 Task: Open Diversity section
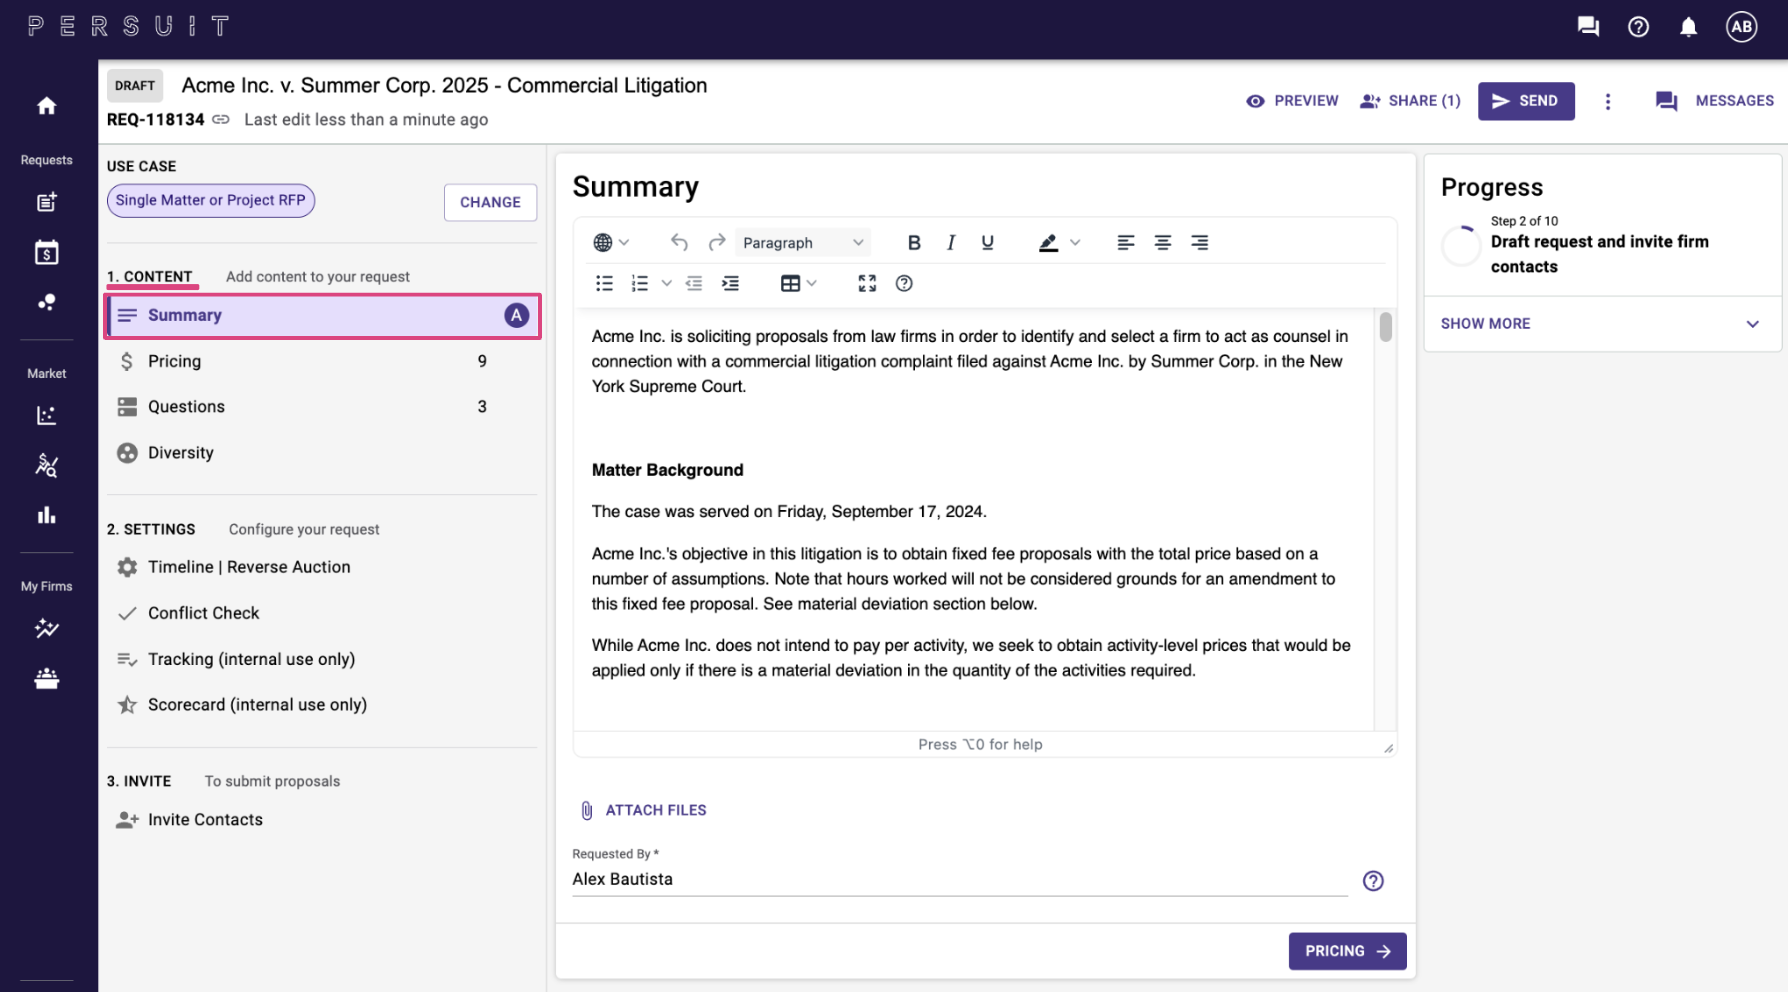coord(322,452)
